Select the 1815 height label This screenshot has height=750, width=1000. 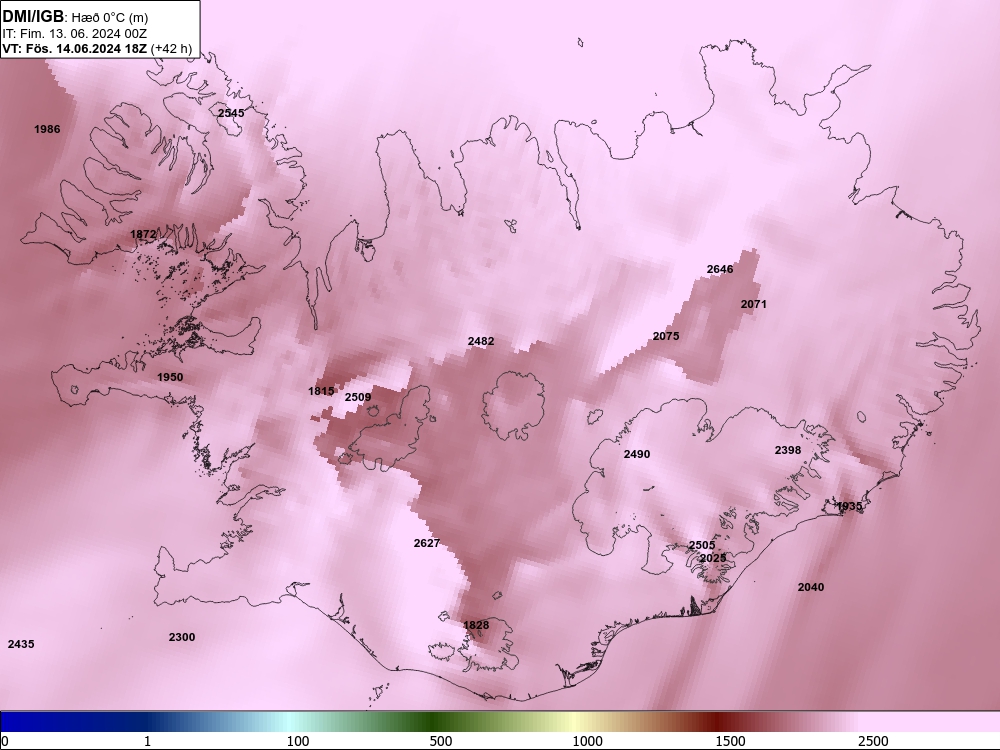(321, 391)
